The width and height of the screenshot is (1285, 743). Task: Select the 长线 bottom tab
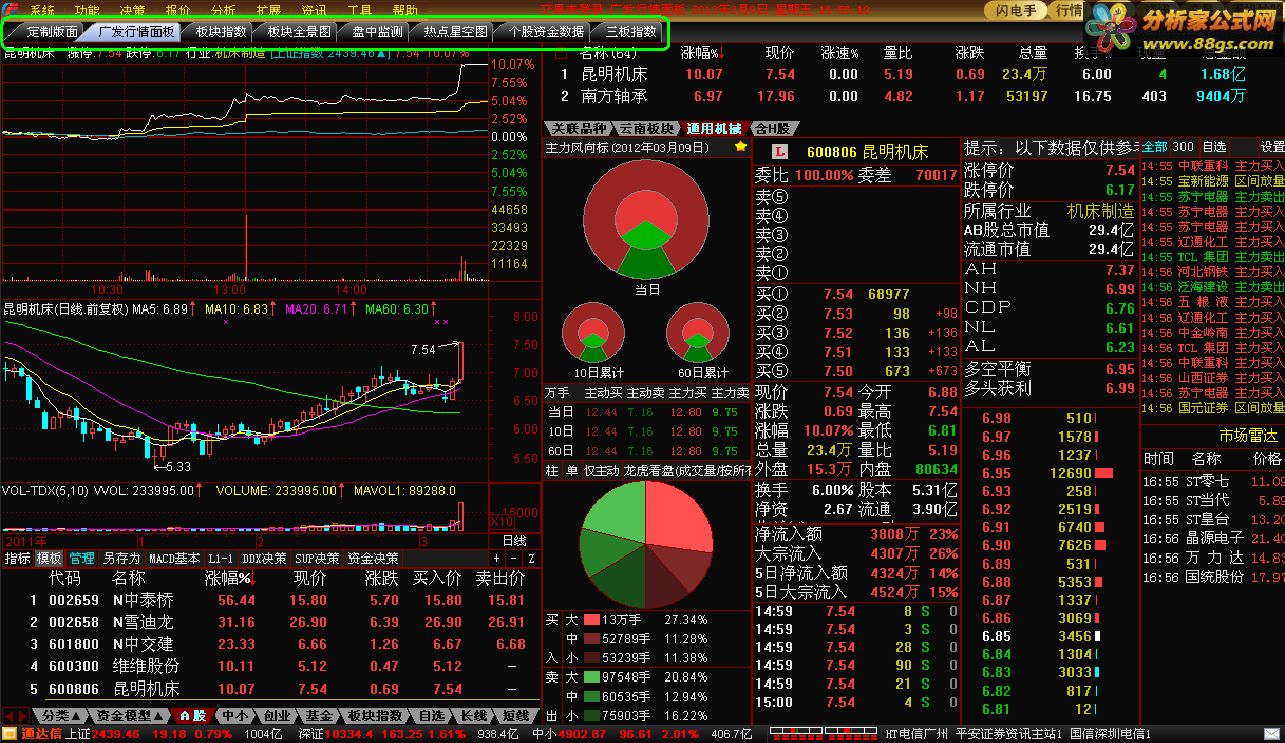click(474, 715)
